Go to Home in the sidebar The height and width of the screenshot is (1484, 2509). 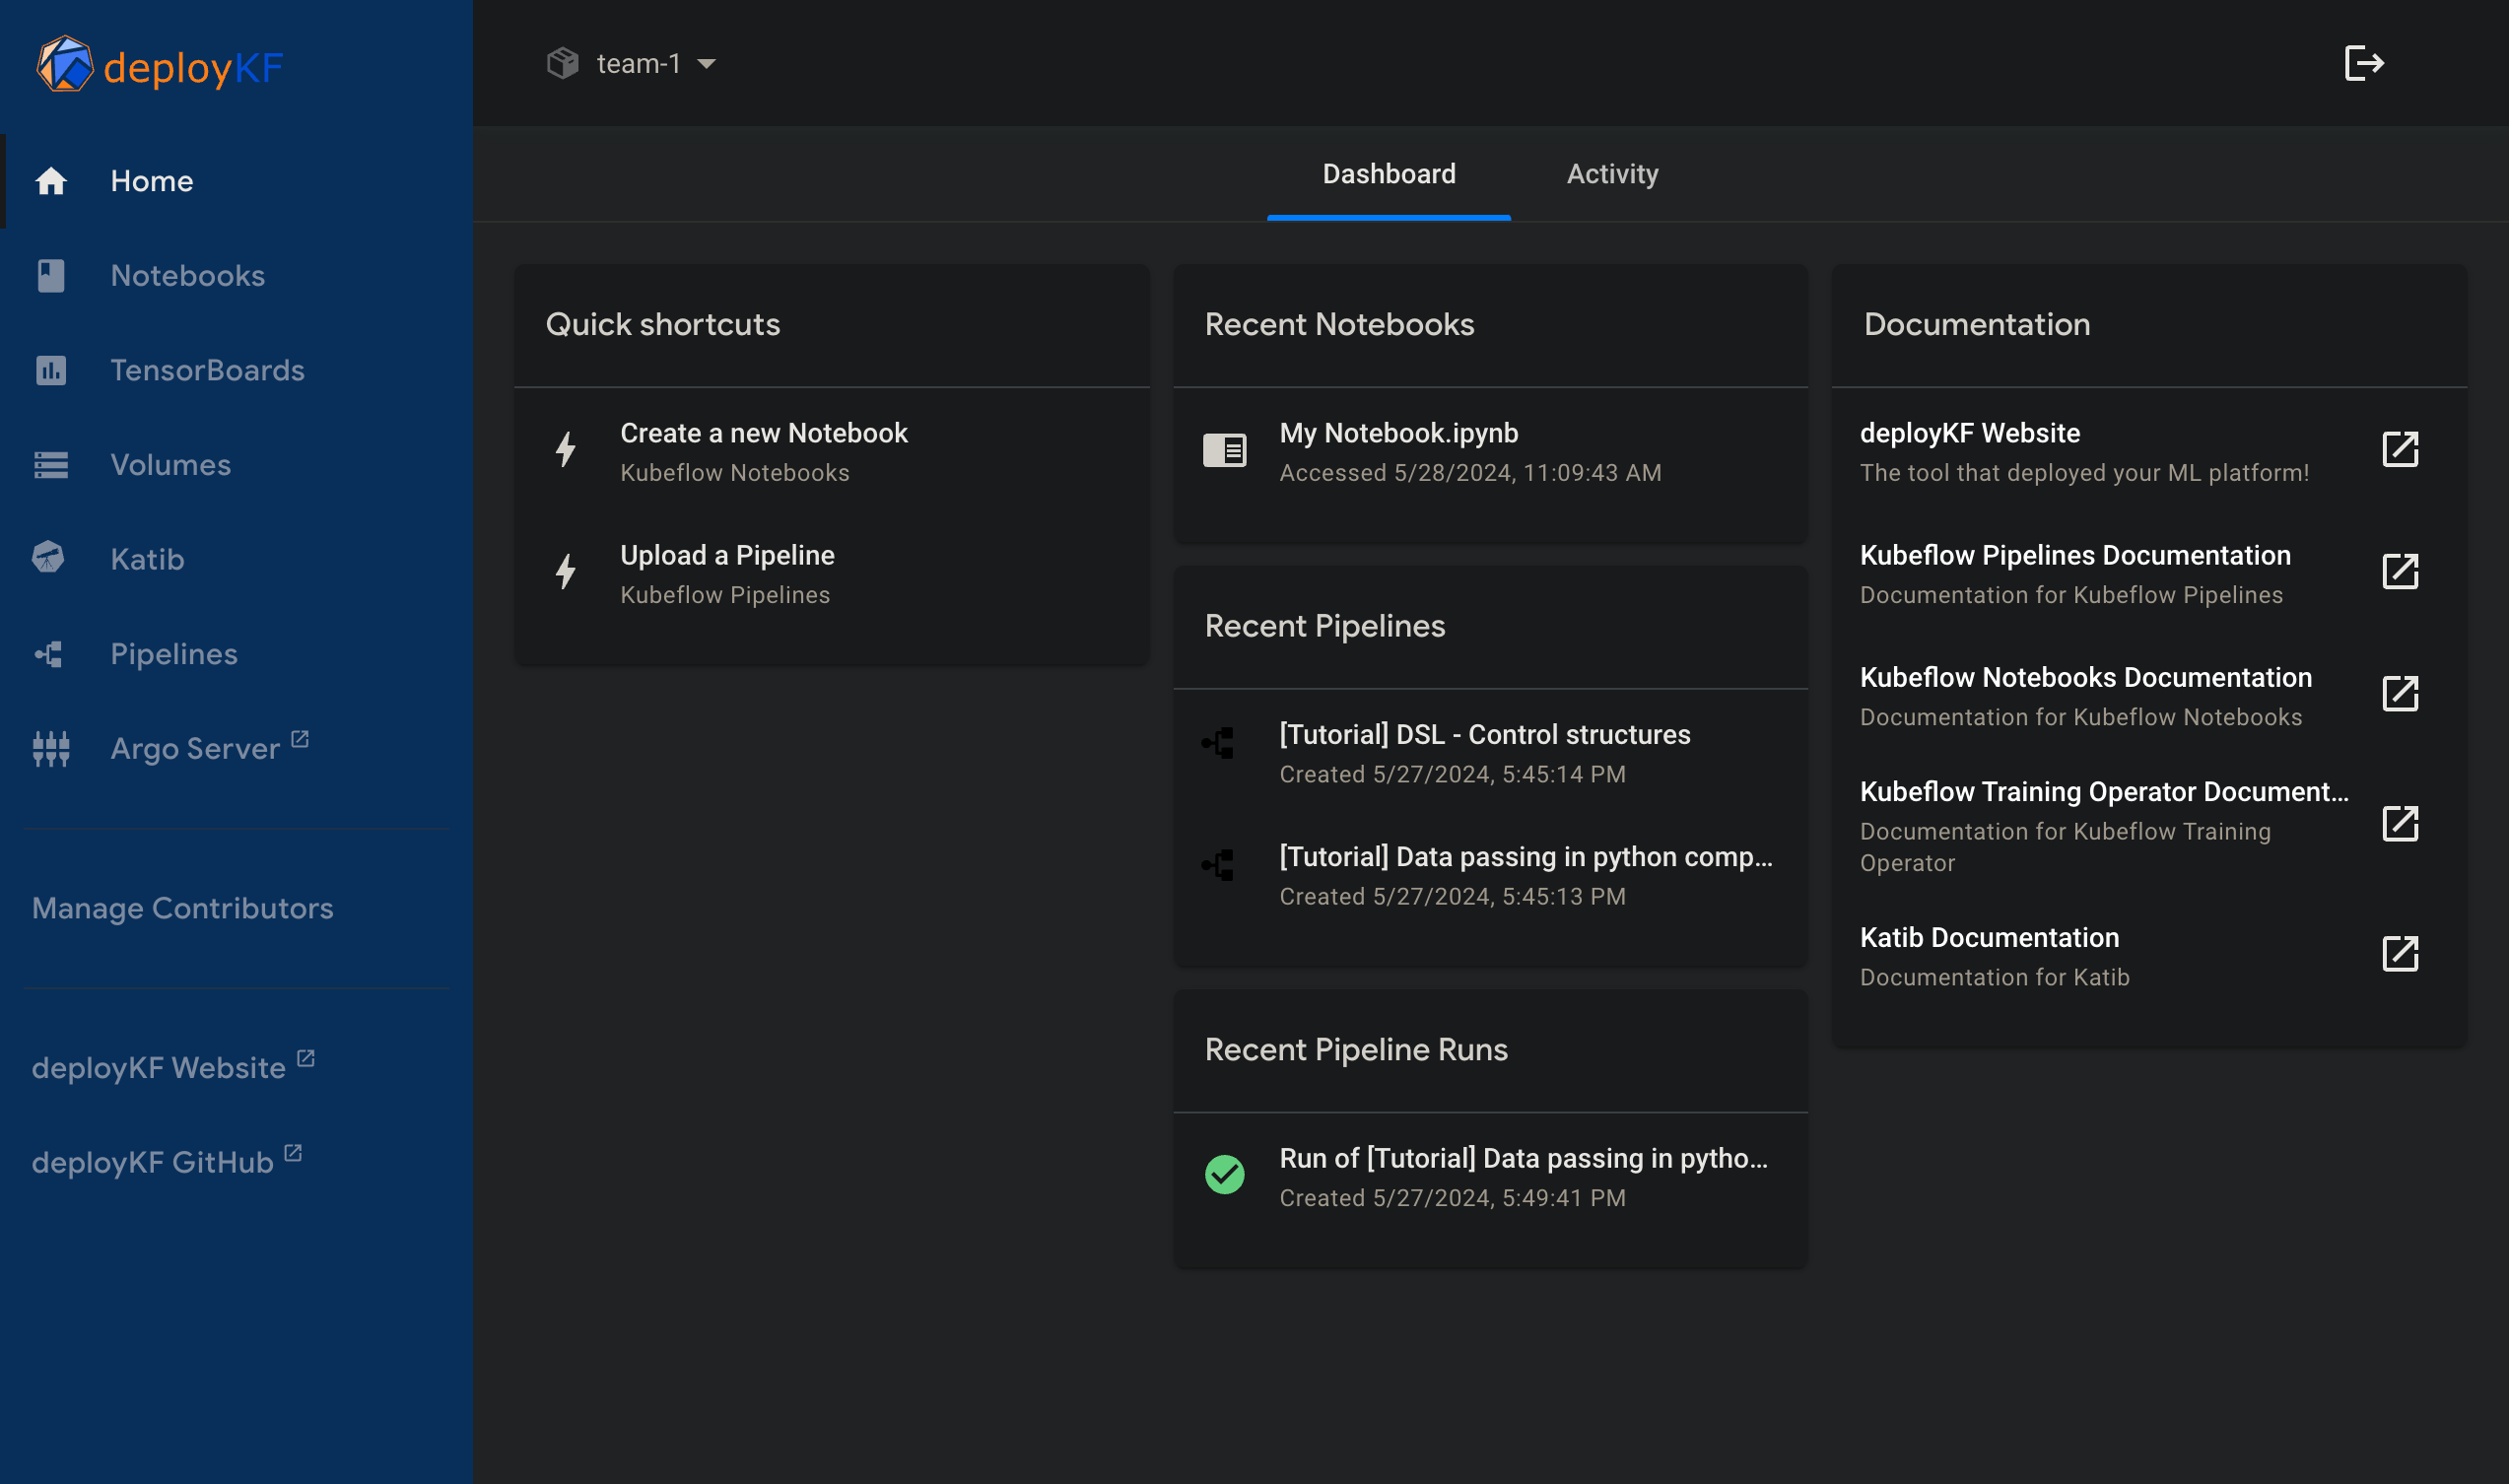pos(236,181)
